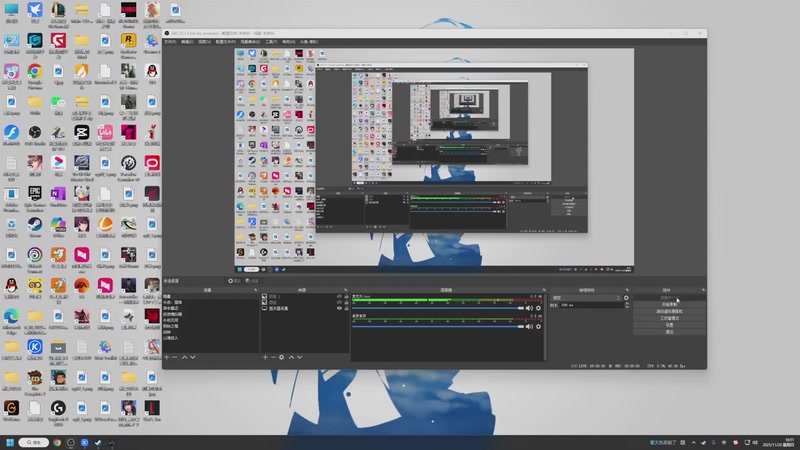Toggle visibility of second source in list
Viewport: 800px width, 450px height.
[x=339, y=303]
